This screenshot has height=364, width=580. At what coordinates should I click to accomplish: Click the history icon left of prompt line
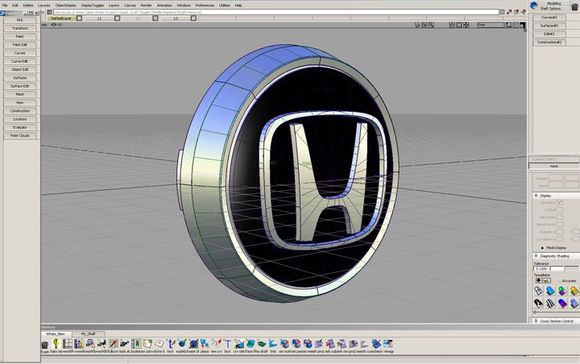click(x=49, y=12)
